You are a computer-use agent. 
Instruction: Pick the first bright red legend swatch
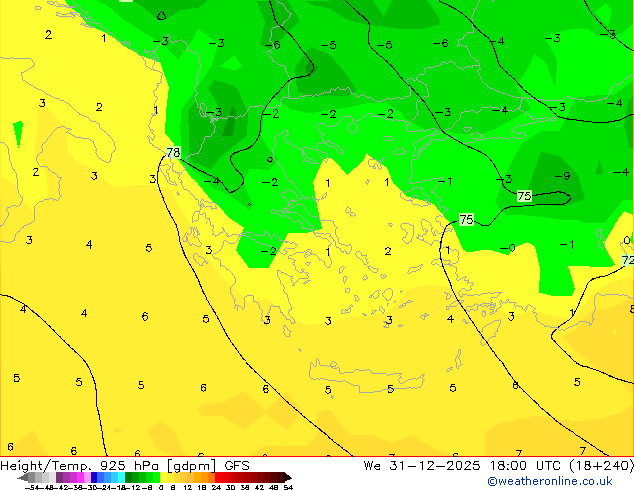coord(219,478)
